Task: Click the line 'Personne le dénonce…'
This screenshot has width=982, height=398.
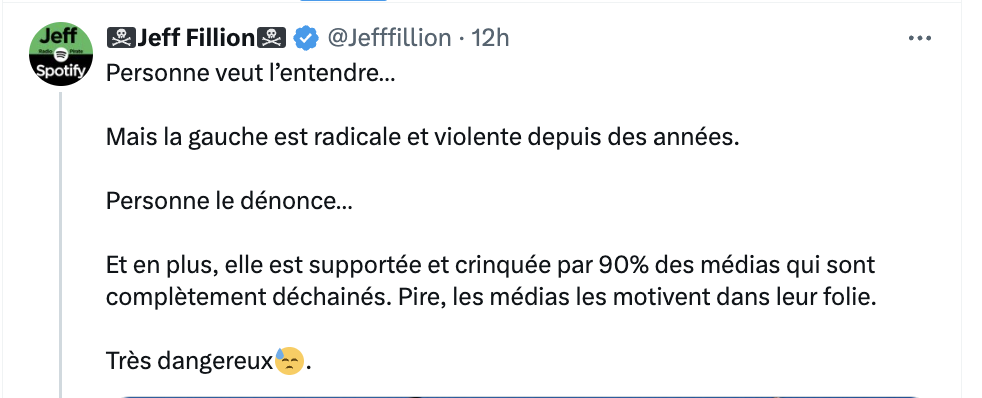Action: (x=229, y=202)
